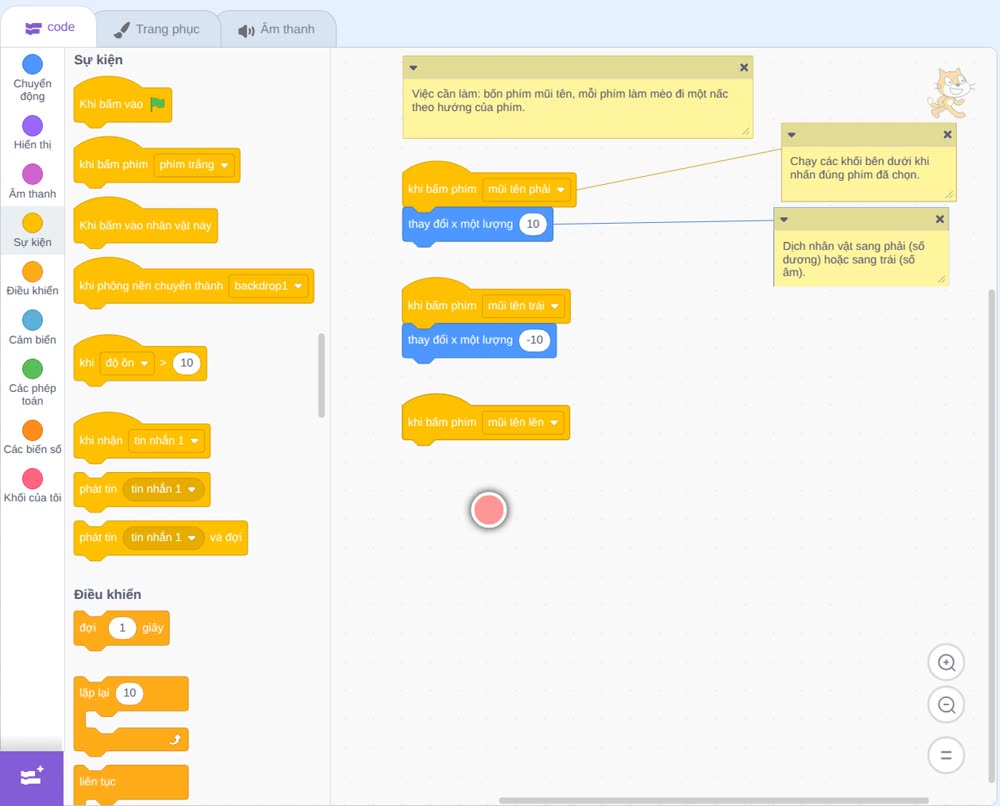Open the mũi tên trái key dropdown
The image size is (1000, 806).
click(x=523, y=306)
